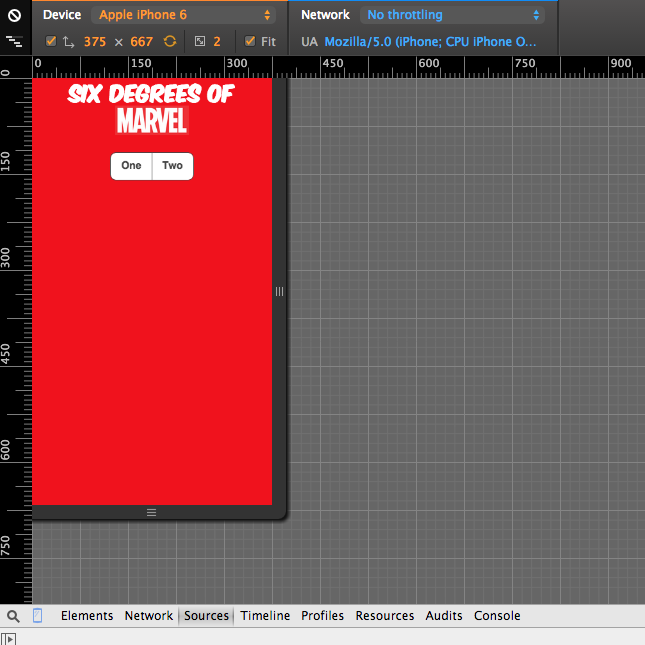Image resolution: width=645 pixels, height=645 pixels.
Task: Click the UA label
Action: pyautogui.click(x=309, y=42)
